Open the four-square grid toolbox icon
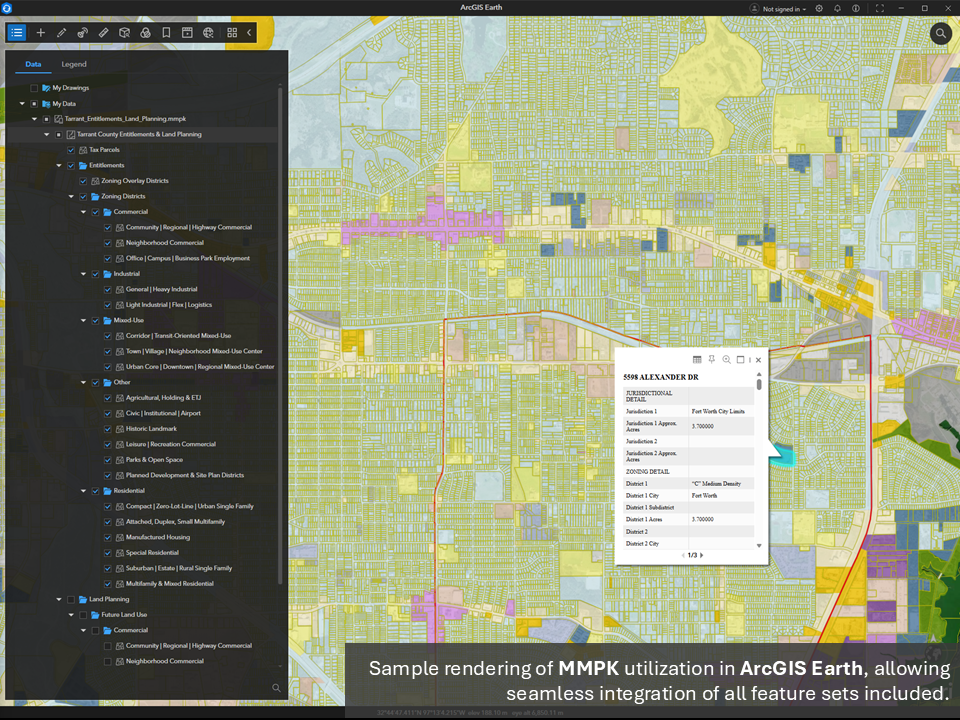The height and width of the screenshot is (720, 960). pos(232,32)
